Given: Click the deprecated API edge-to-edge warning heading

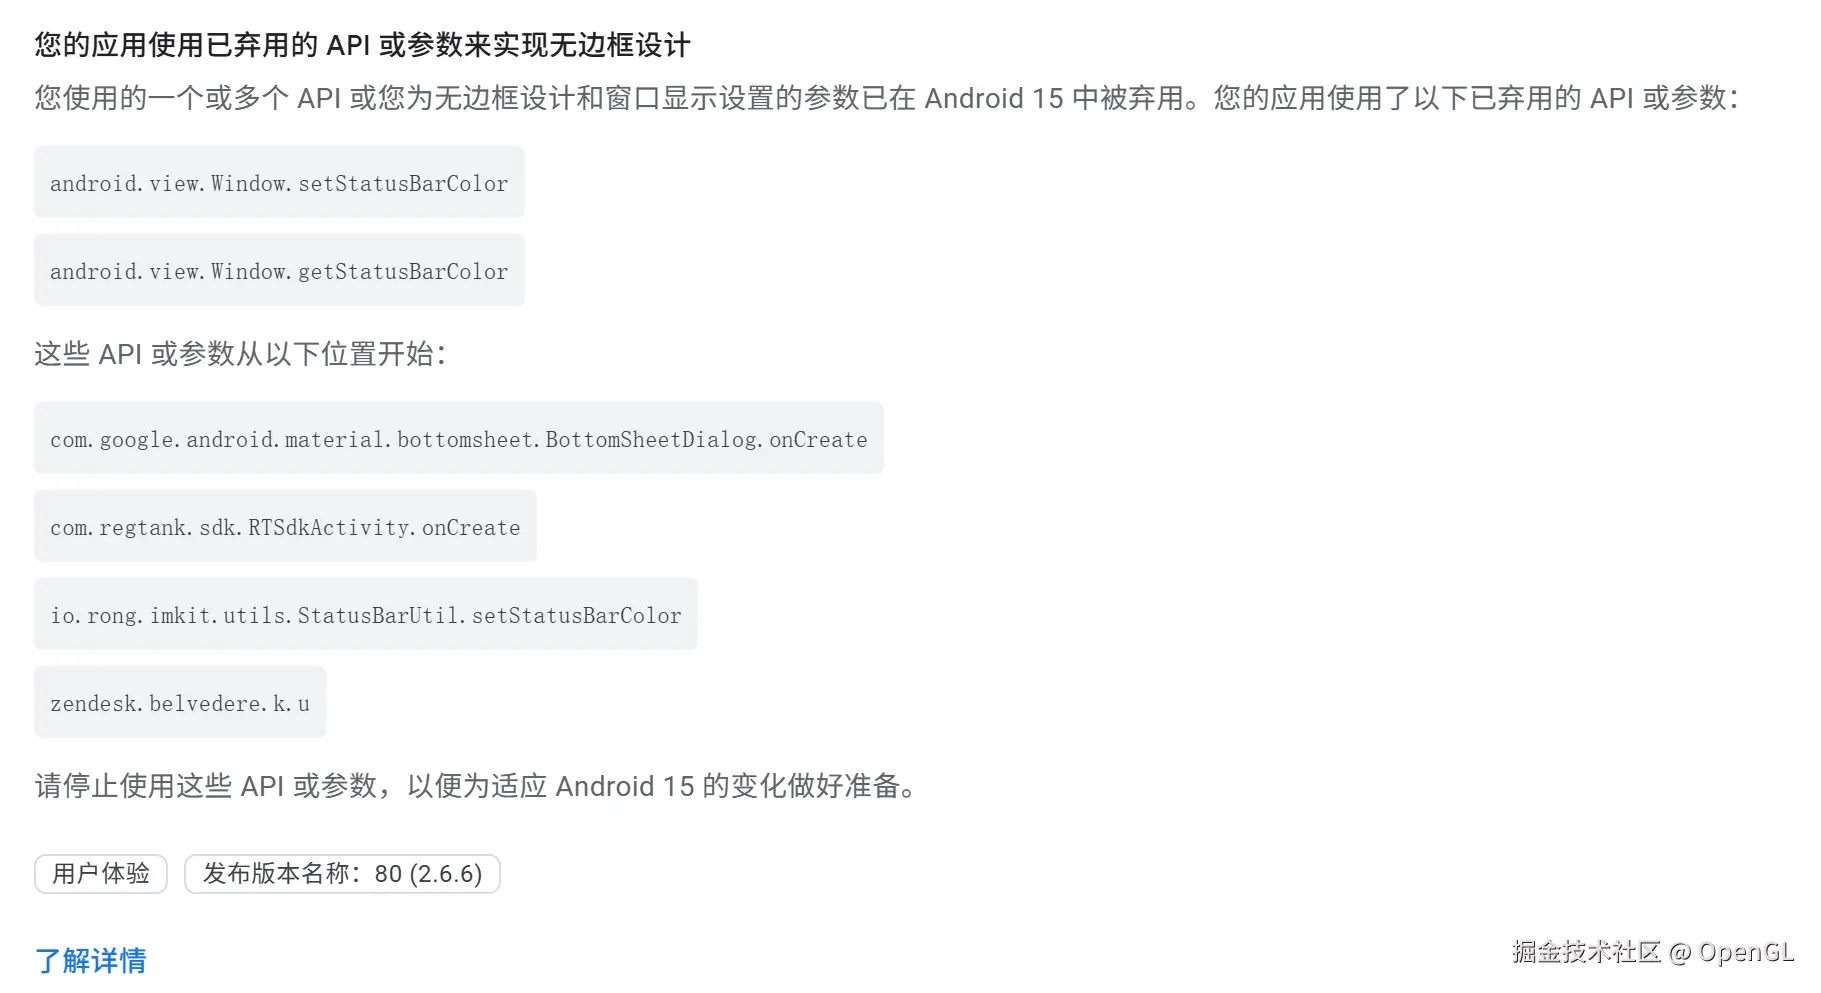Looking at the screenshot, I should click(x=362, y=45).
